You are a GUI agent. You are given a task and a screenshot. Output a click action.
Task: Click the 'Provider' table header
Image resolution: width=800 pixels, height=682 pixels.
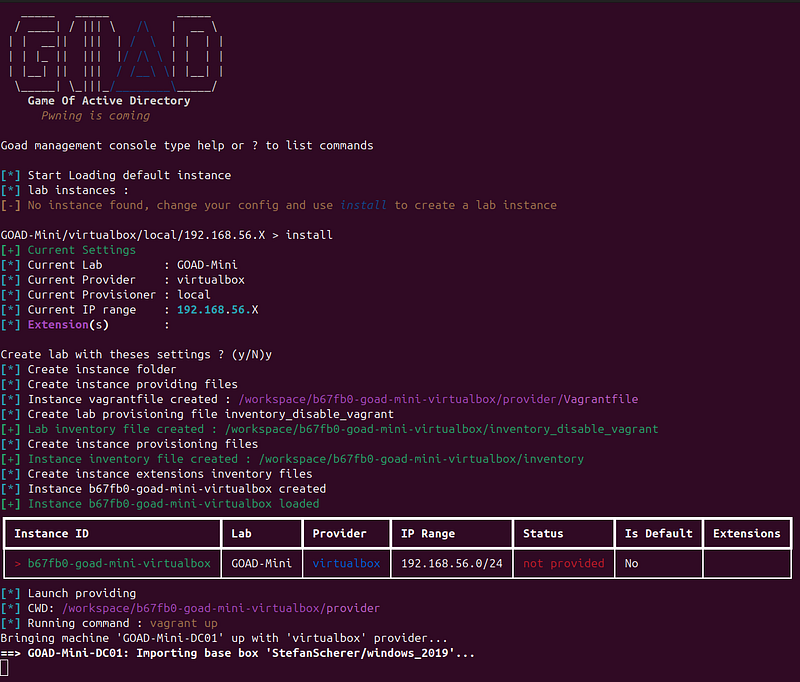tap(339, 534)
